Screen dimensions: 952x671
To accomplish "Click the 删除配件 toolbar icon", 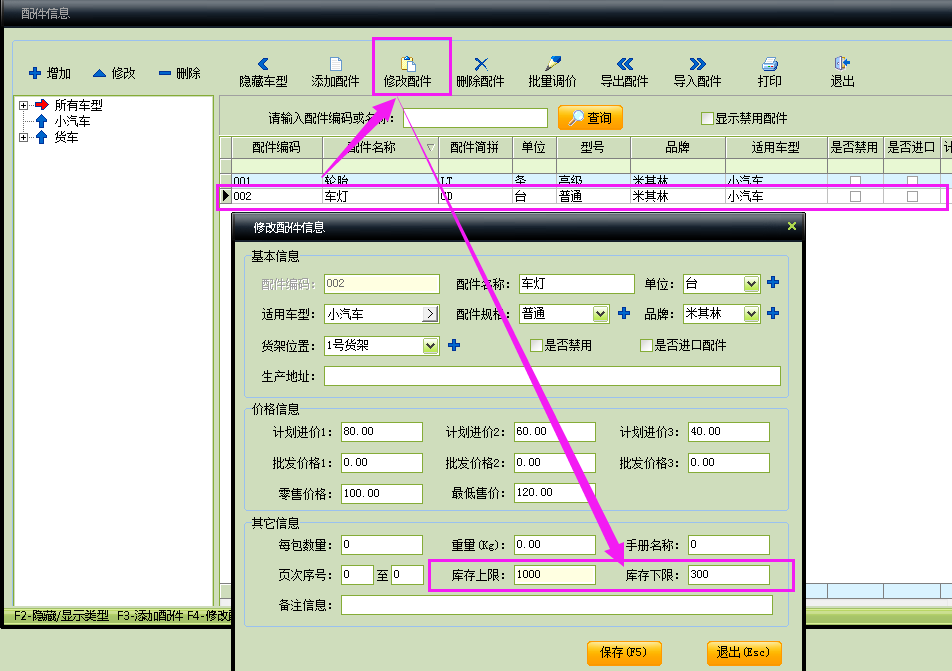I will click(480, 64).
